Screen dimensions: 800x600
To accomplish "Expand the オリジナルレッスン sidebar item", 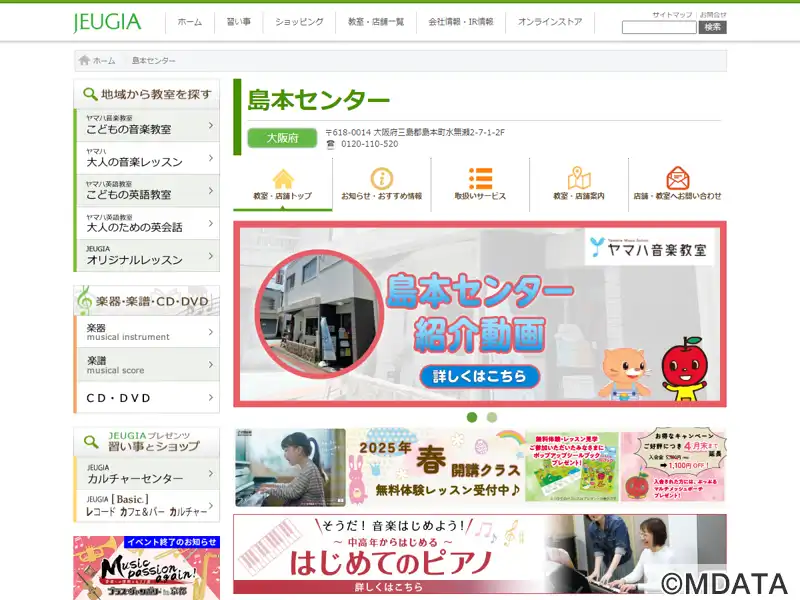I will click(x=147, y=256).
